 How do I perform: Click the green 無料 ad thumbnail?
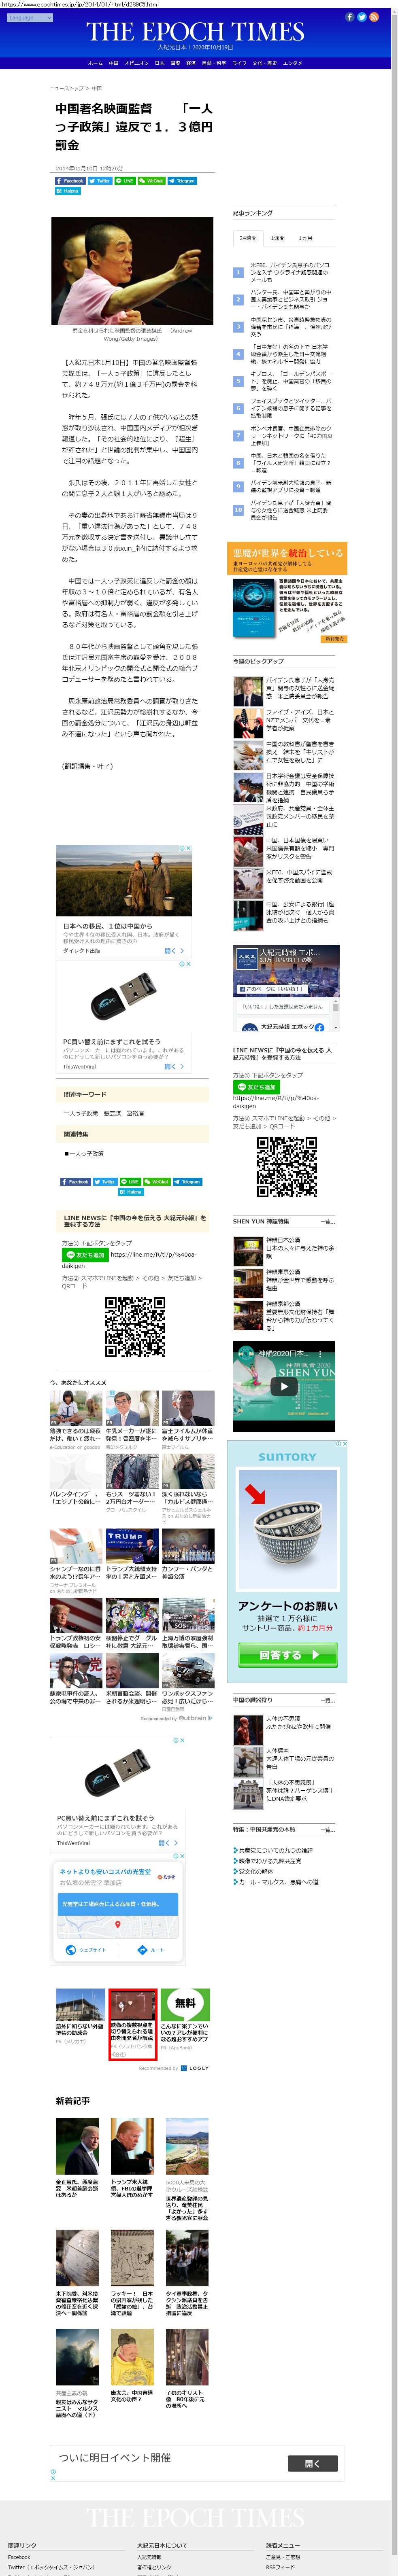185,2005
